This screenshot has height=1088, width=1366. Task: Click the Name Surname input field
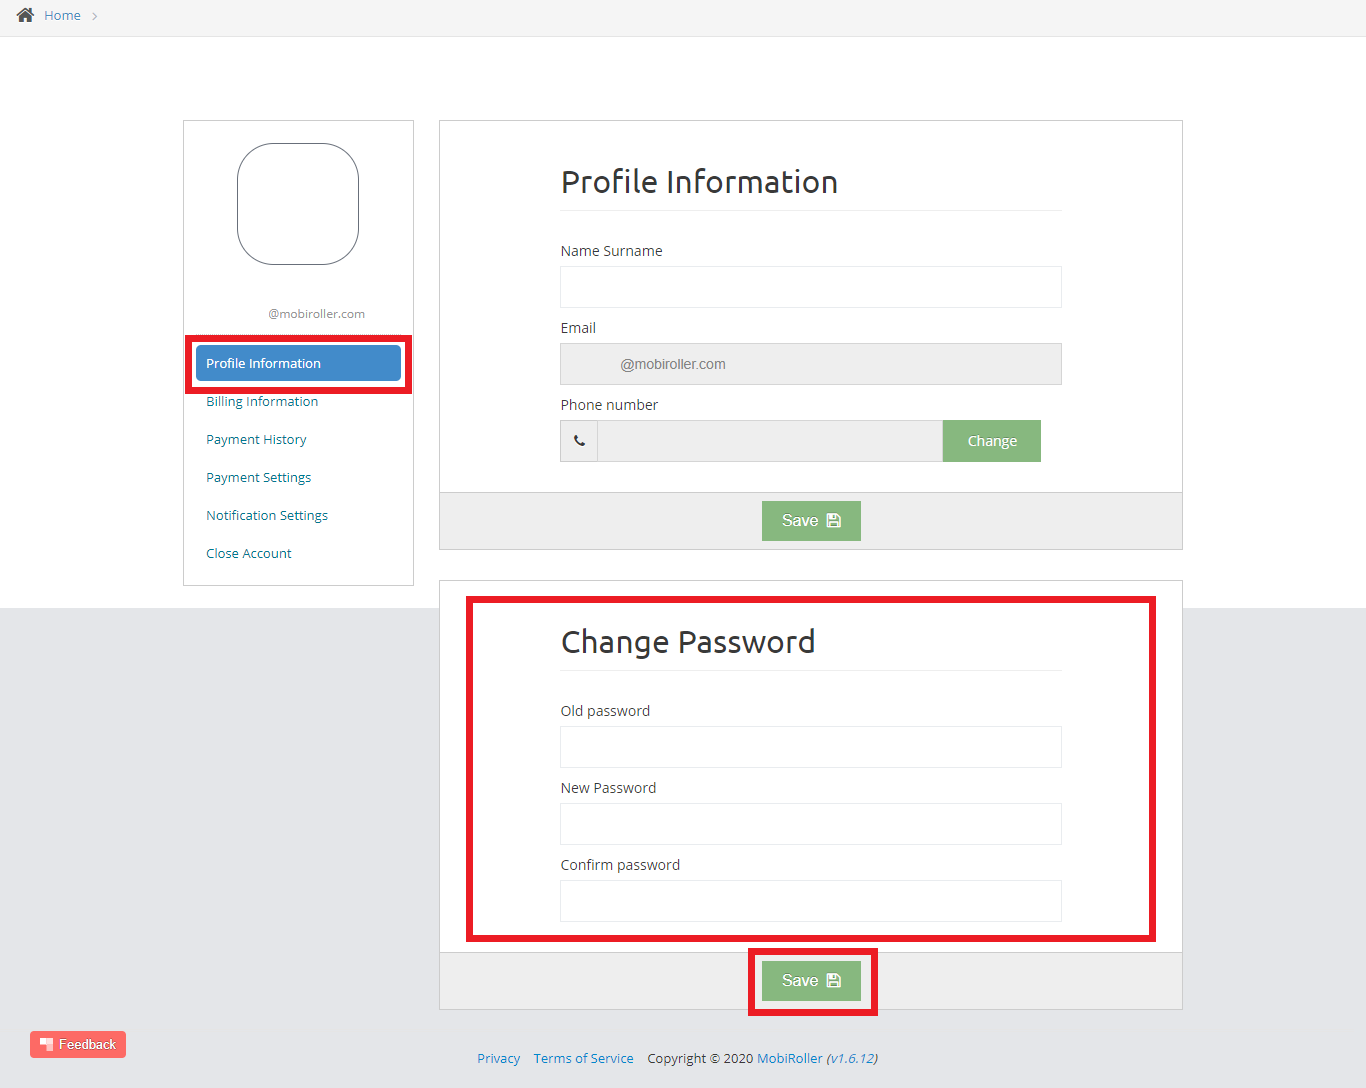coord(811,287)
